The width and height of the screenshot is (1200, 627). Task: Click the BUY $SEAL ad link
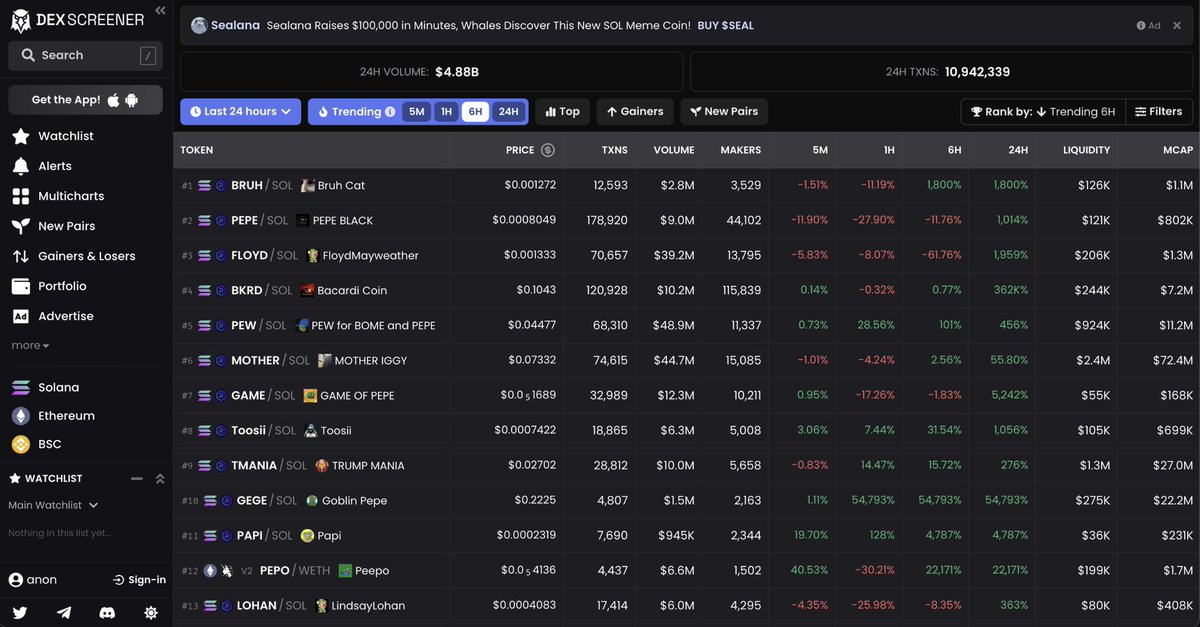(726, 25)
